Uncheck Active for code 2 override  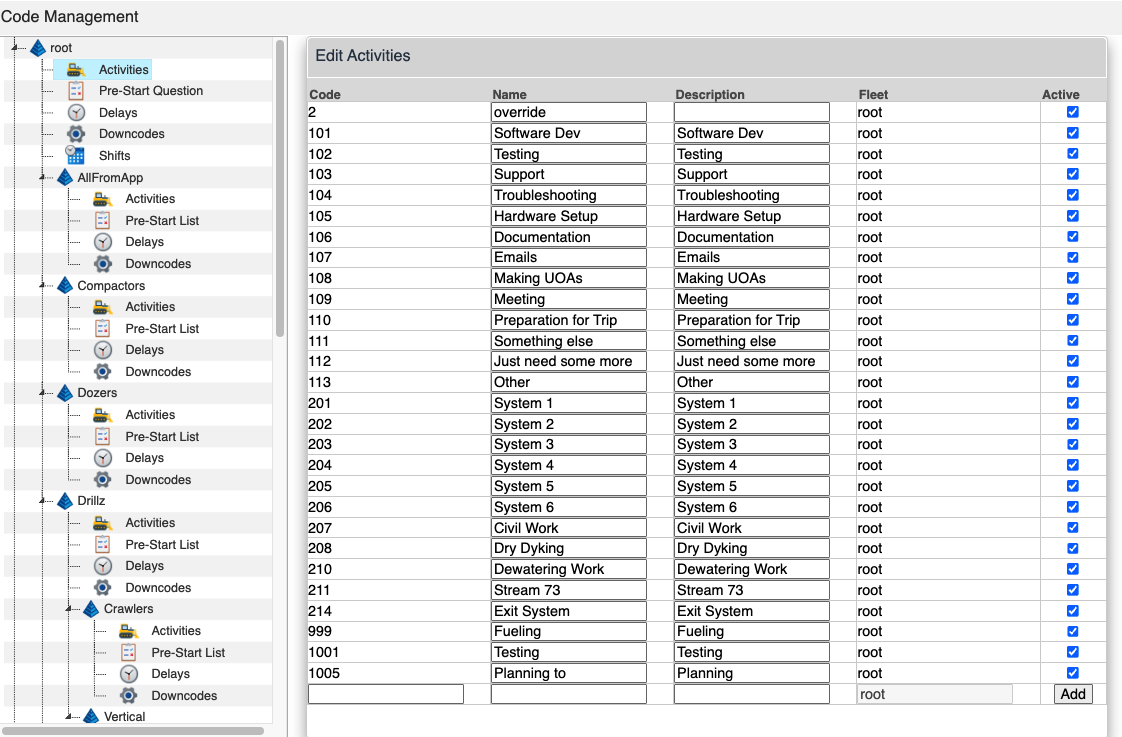click(1073, 112)
